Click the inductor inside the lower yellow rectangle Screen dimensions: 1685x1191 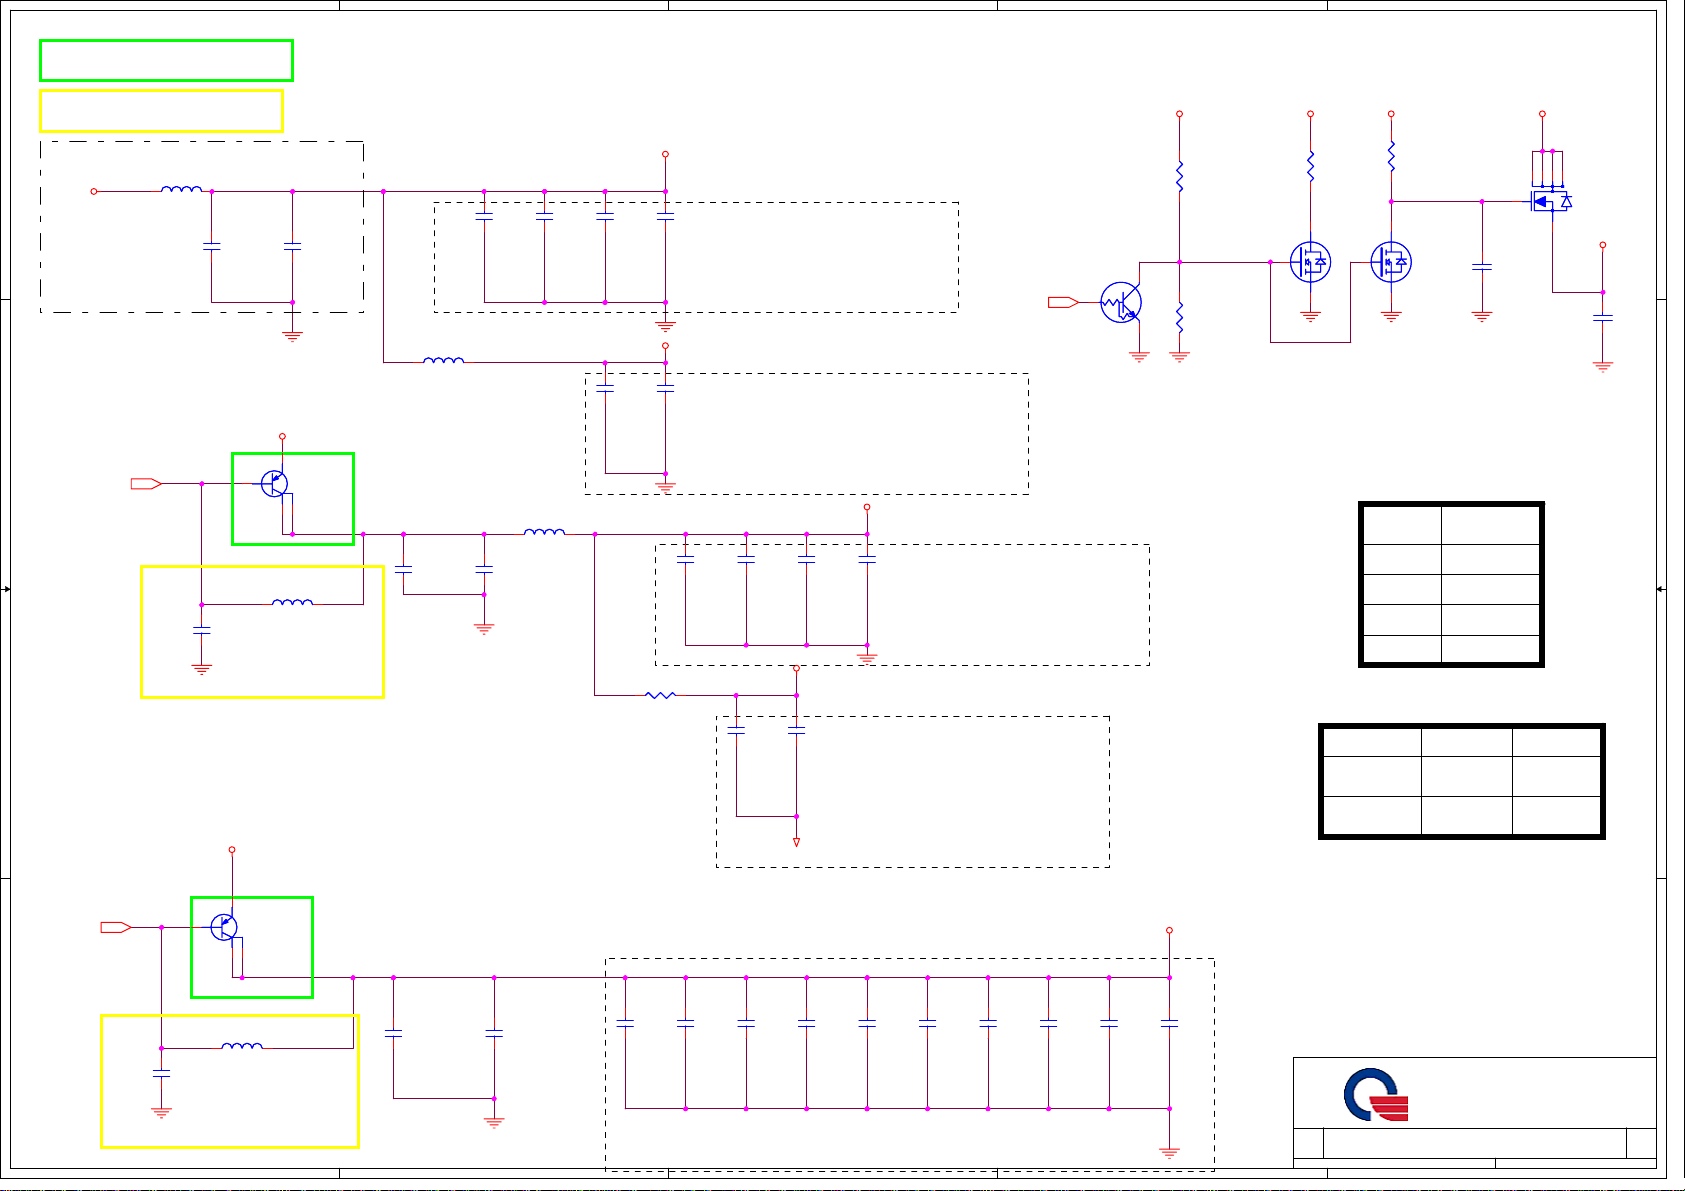[242, 1046]
